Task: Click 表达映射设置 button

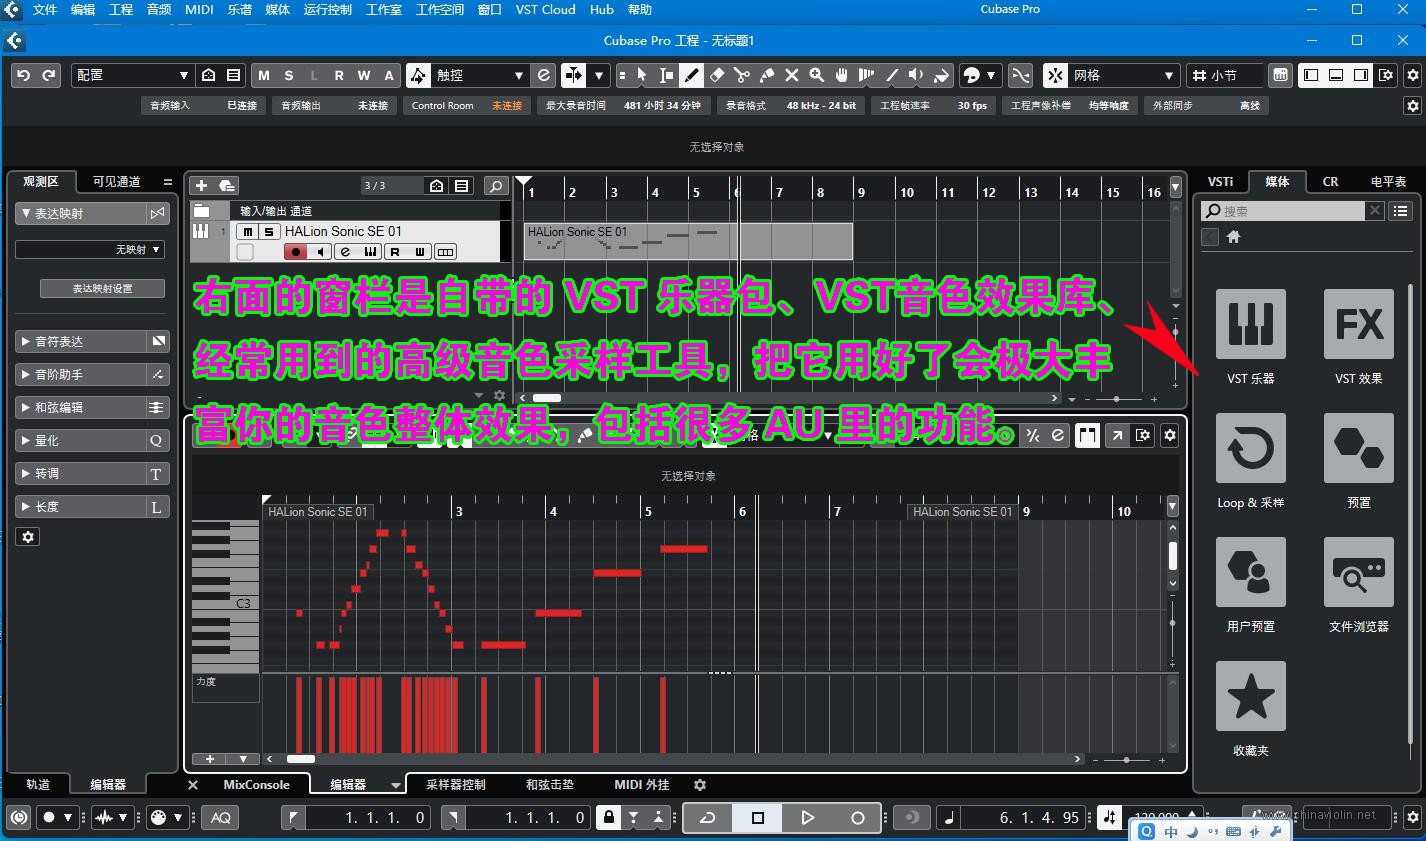Action: [102, 288]
